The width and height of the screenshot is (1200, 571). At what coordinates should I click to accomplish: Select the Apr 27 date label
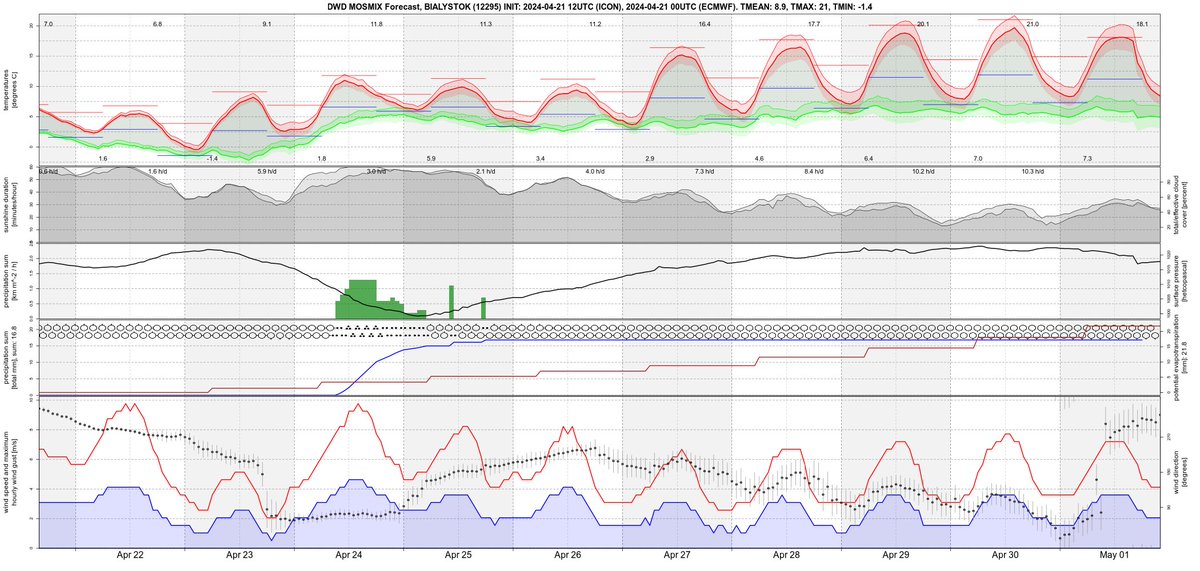coord(677,555)
